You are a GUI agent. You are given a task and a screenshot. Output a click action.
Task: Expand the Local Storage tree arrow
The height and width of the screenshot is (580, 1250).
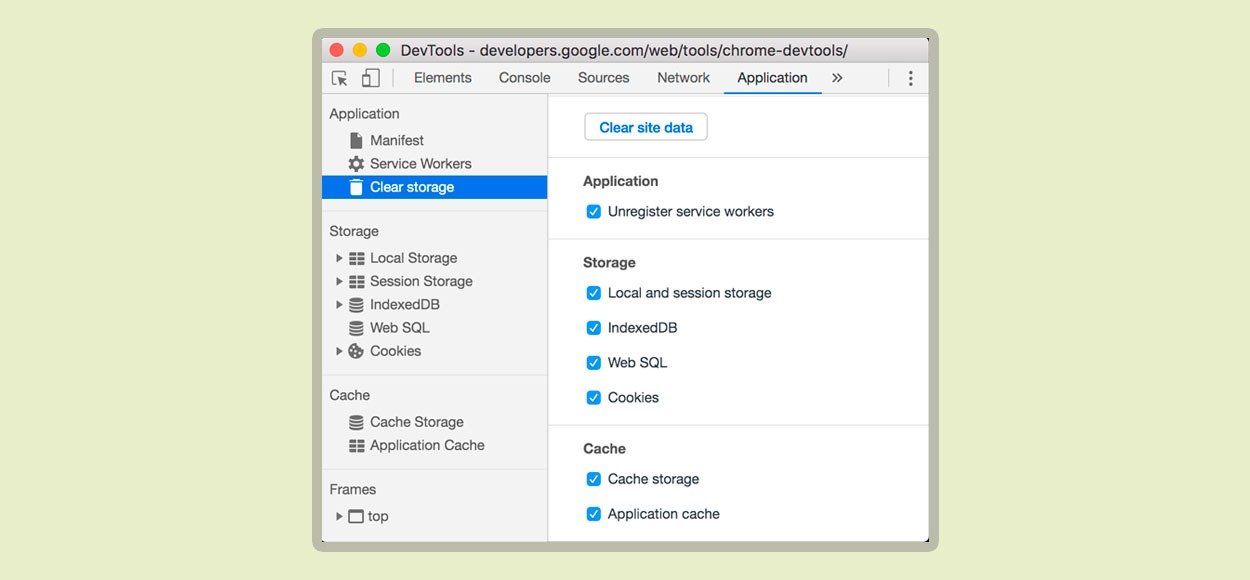point(339,258)
